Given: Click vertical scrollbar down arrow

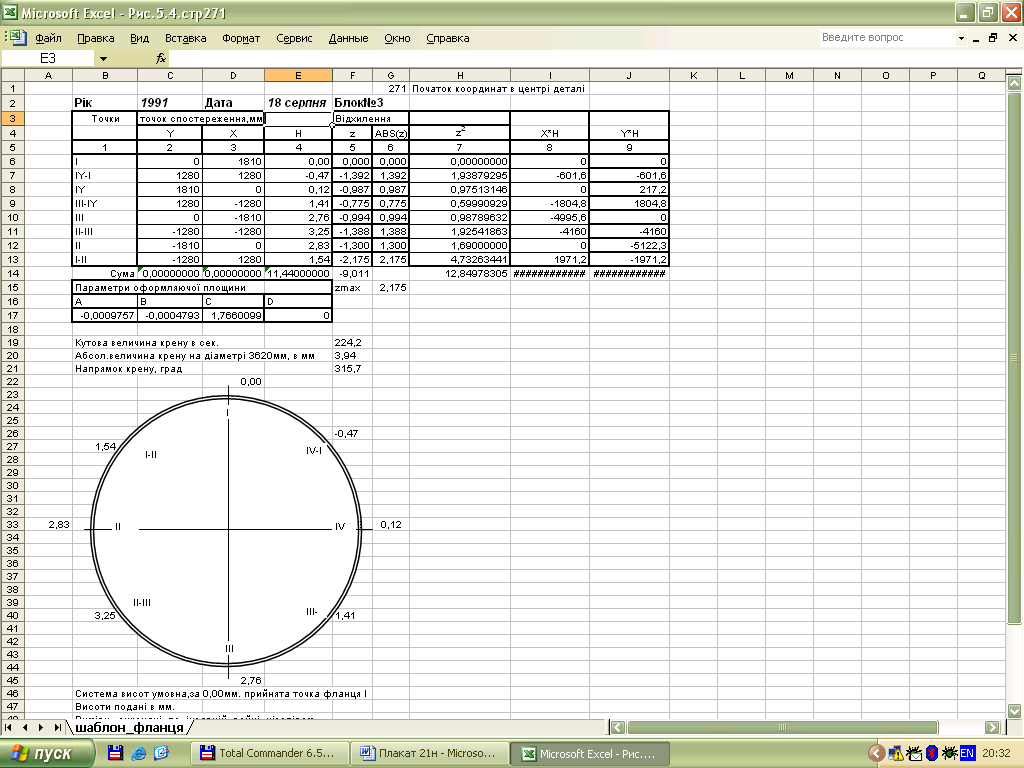Looking at the screenshot, I should pyautogui.click(x=1014, y=711).
